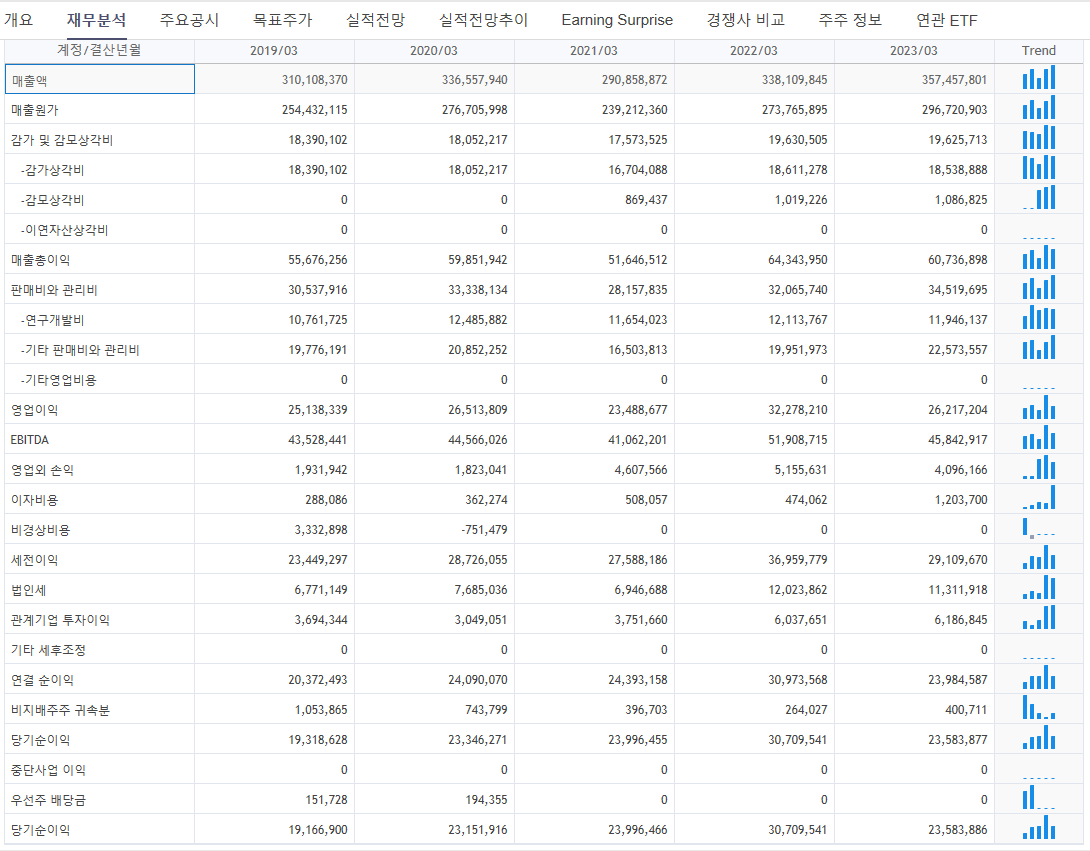This screenshot has width=1090, height=851.
Task: Select the 세전이익 row label
Action: coord(35,560)
